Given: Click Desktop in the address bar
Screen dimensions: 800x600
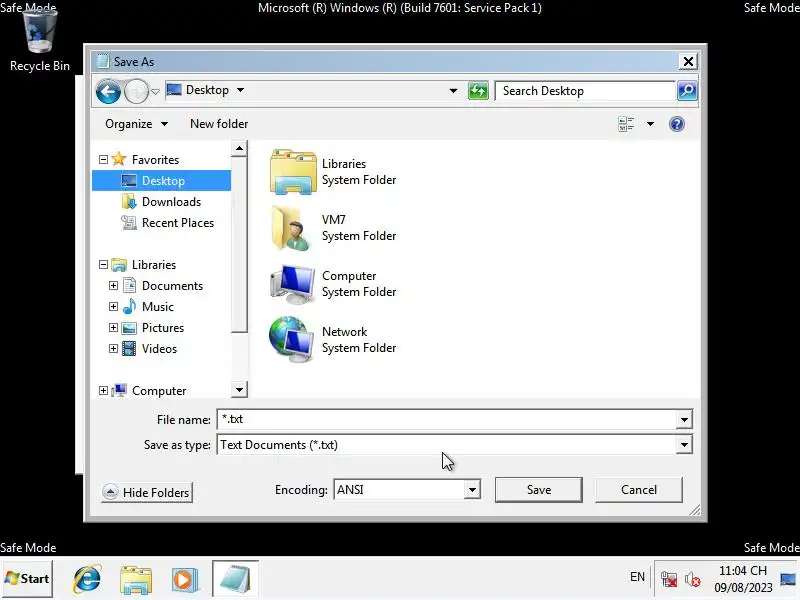Looking at the screenshot, I should click(x=207, y=90).
